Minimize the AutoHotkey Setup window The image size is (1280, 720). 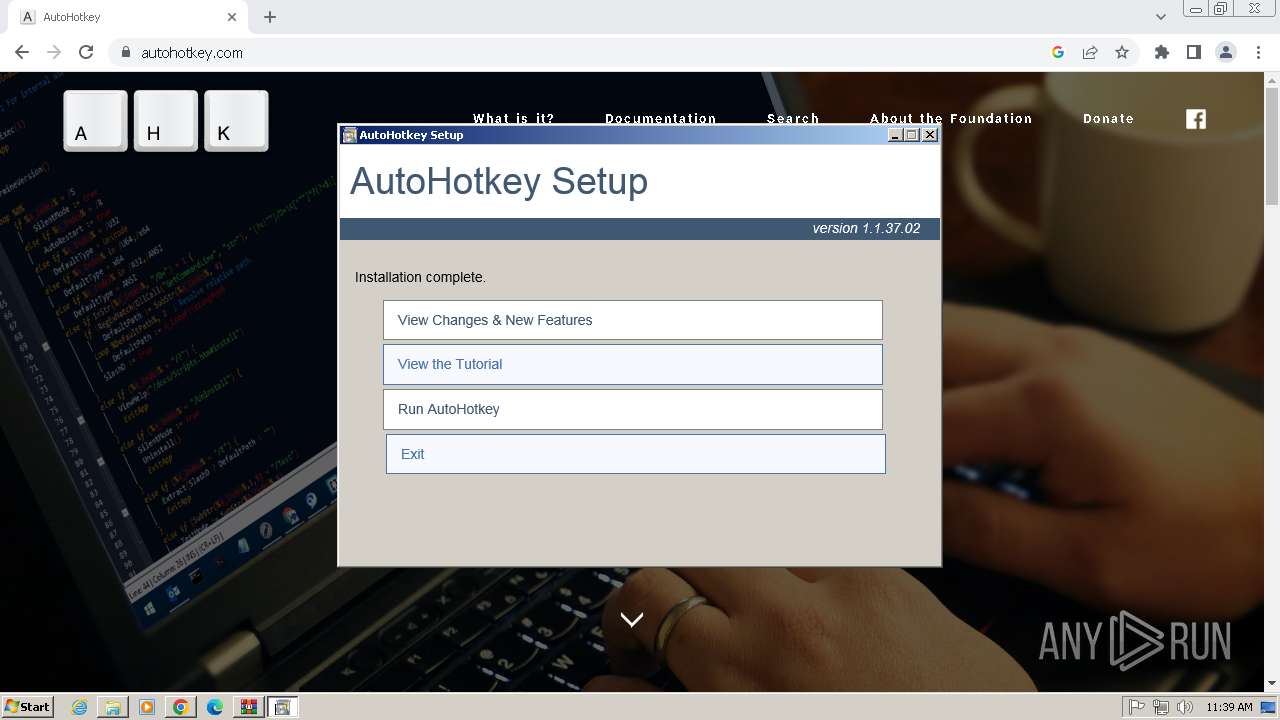click(x=896, y=135)
